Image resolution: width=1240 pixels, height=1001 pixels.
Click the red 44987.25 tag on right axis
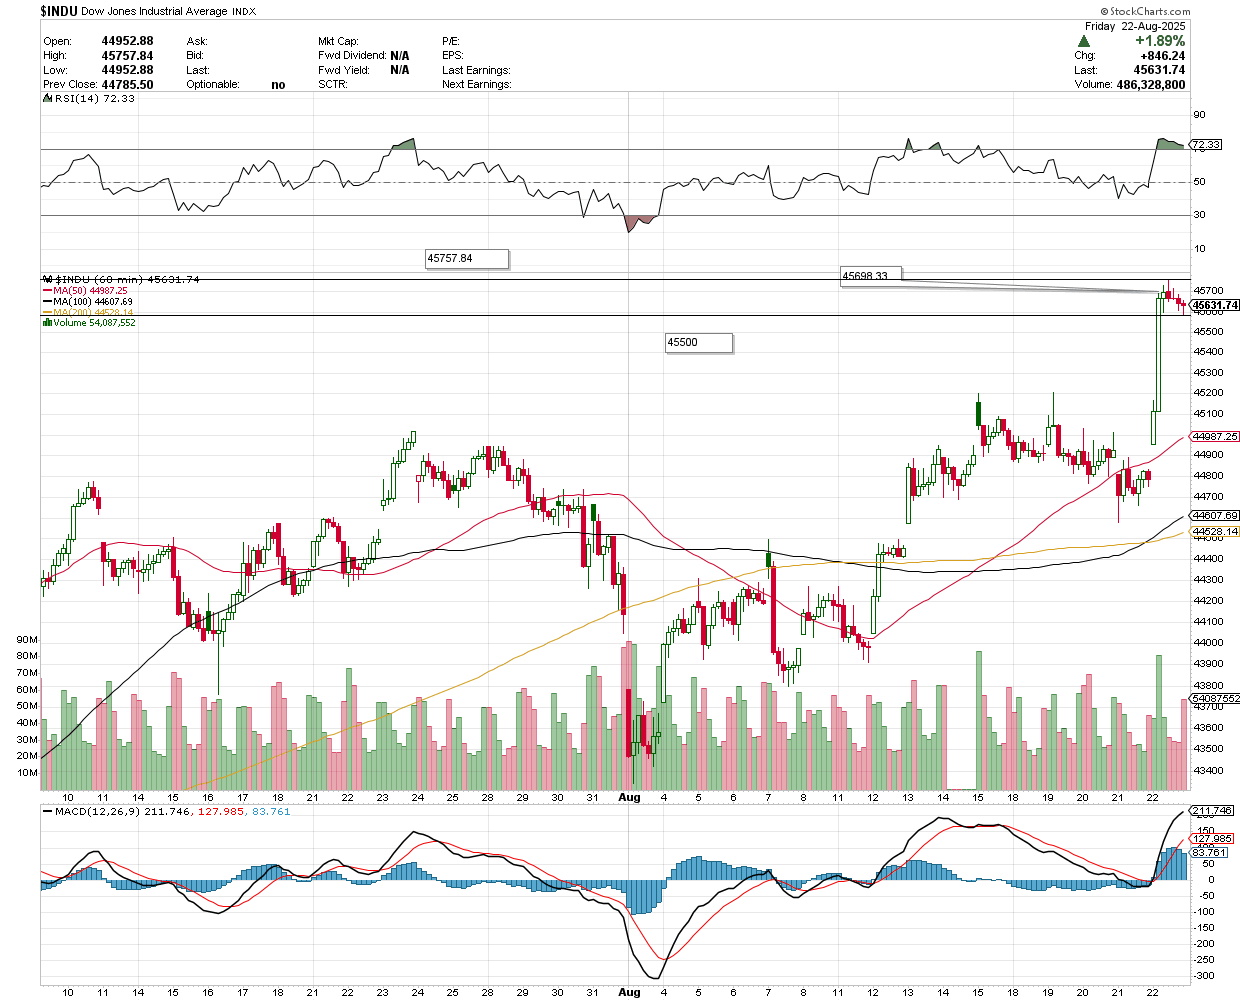click(x=1216, y=437)
